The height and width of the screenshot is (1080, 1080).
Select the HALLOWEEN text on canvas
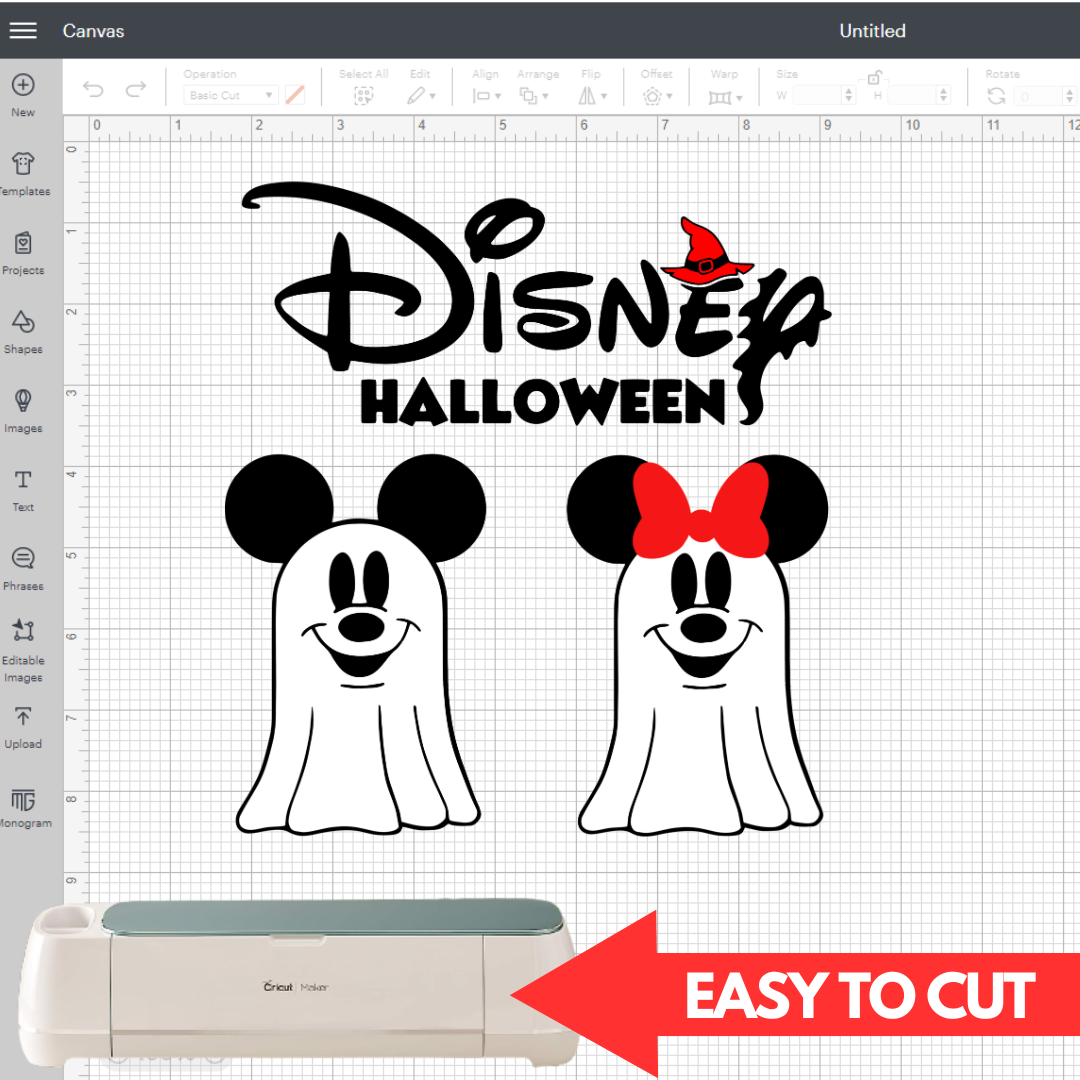(543, 402)
